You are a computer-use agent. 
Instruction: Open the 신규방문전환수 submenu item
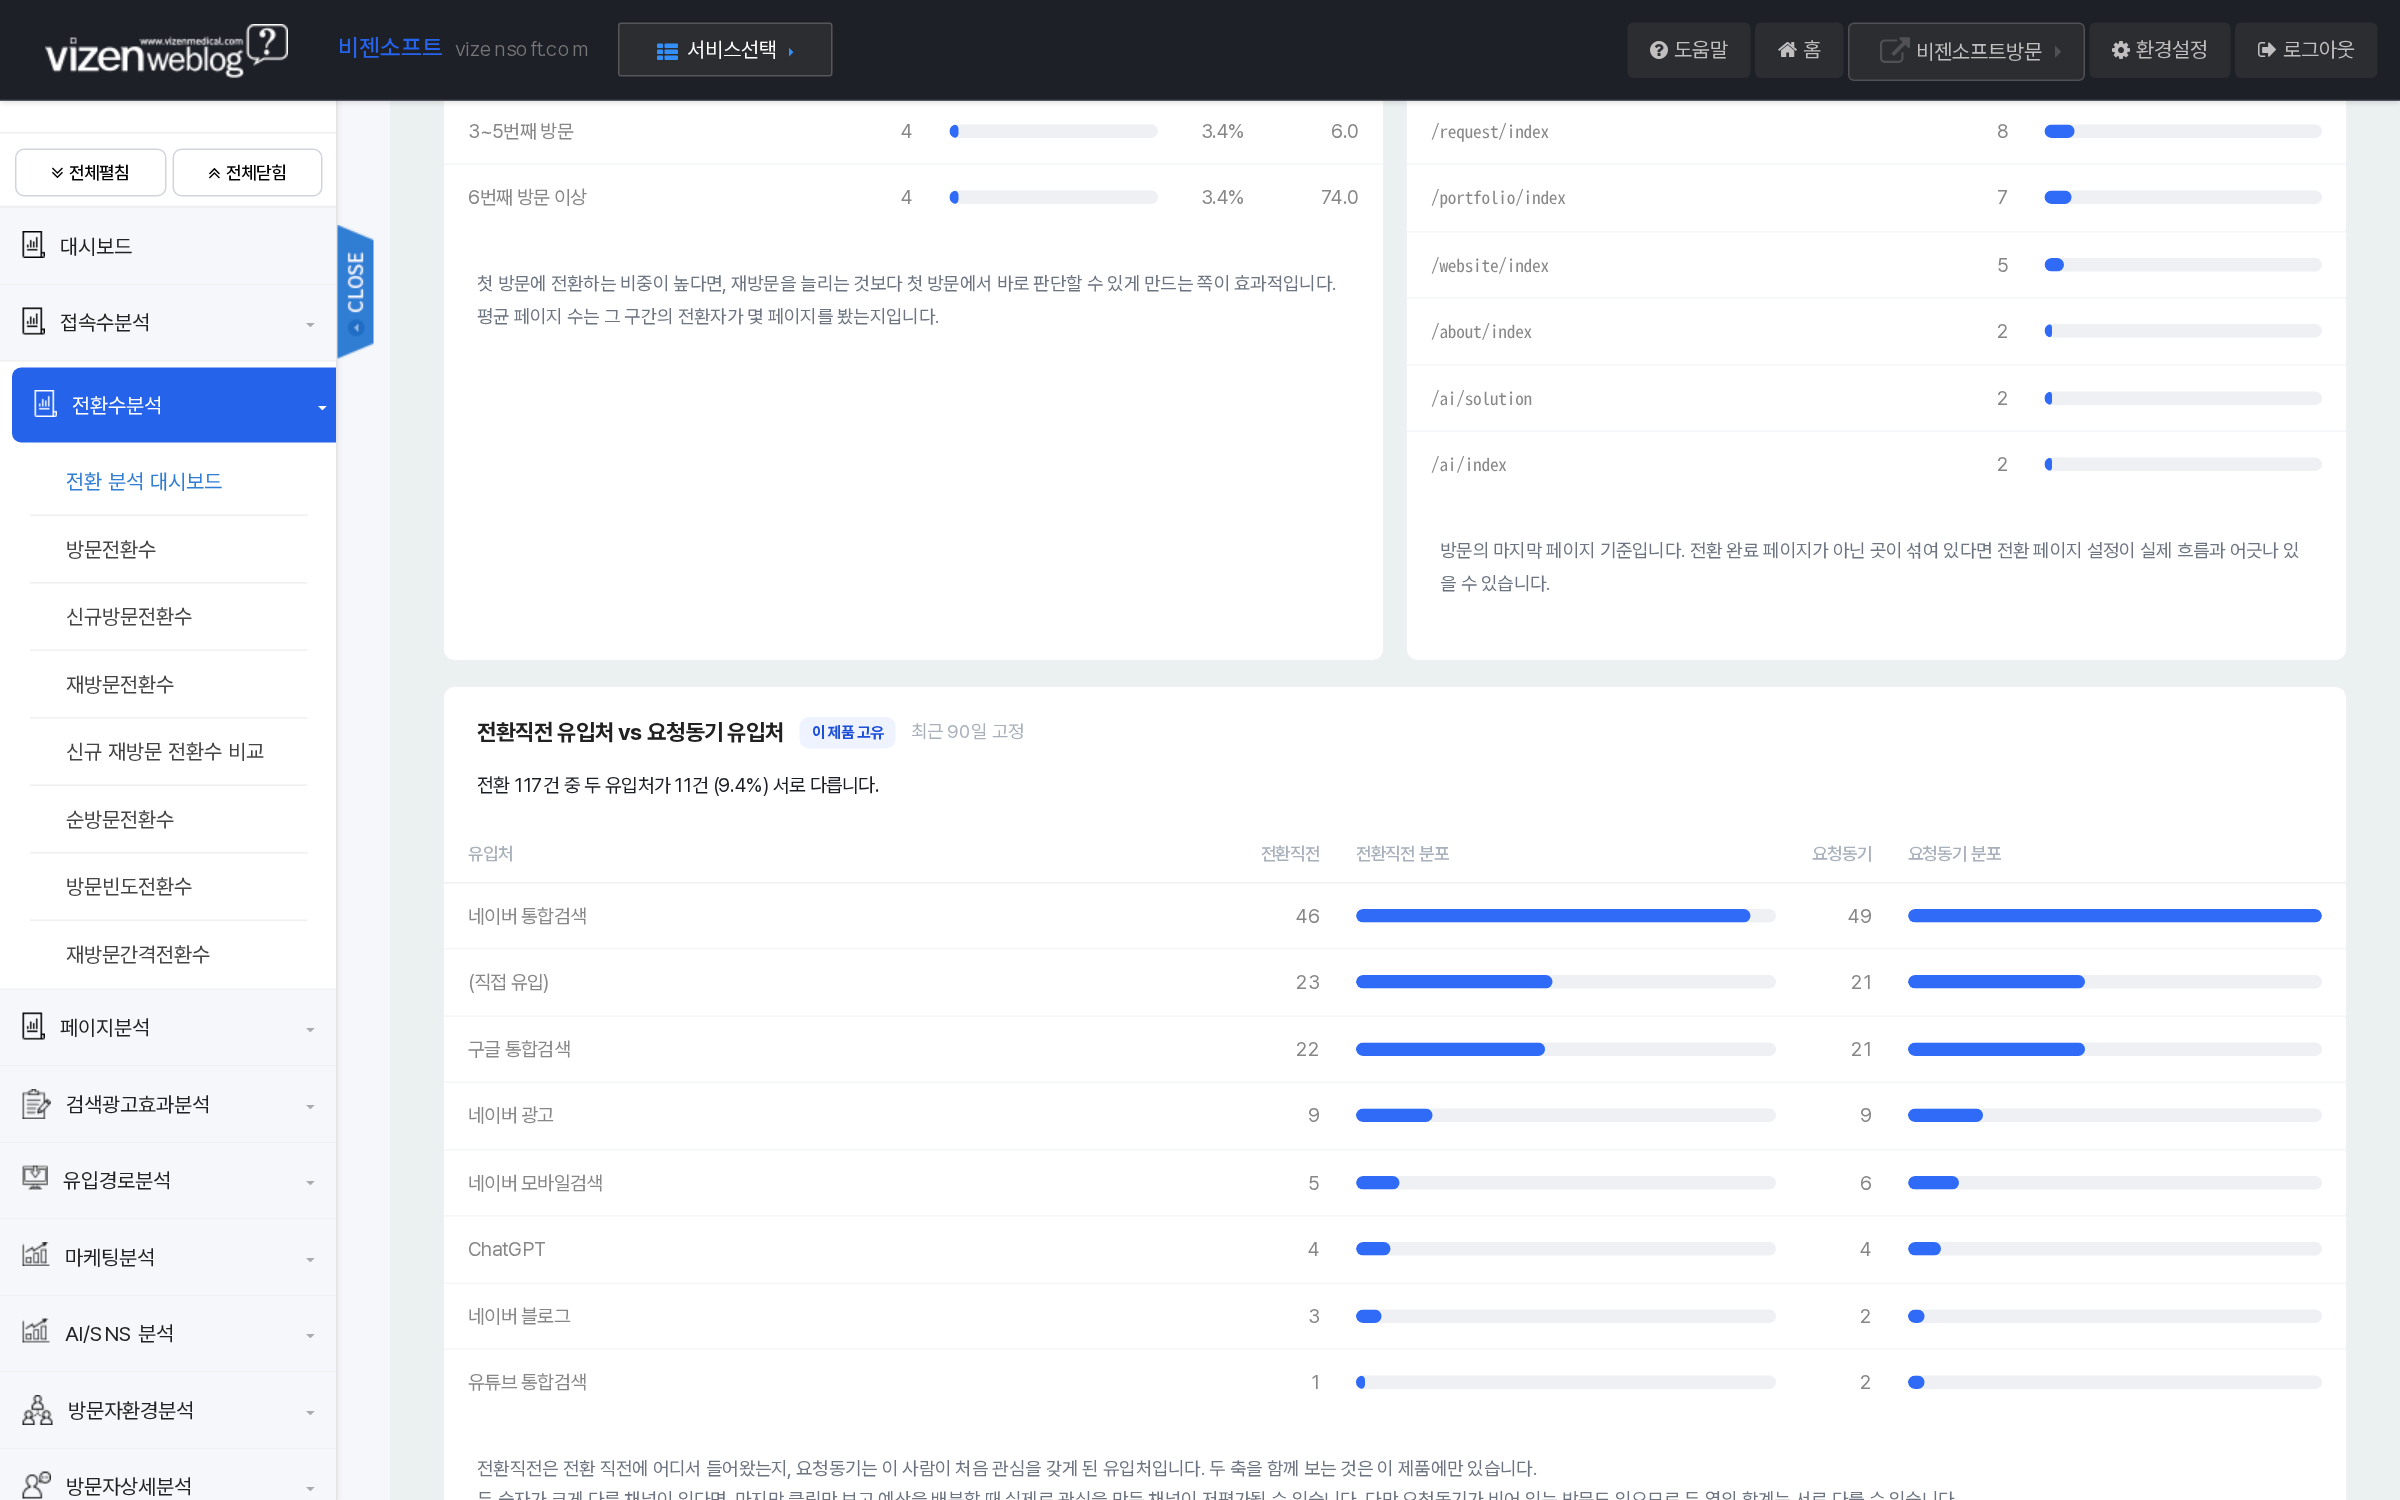[129, 616]
